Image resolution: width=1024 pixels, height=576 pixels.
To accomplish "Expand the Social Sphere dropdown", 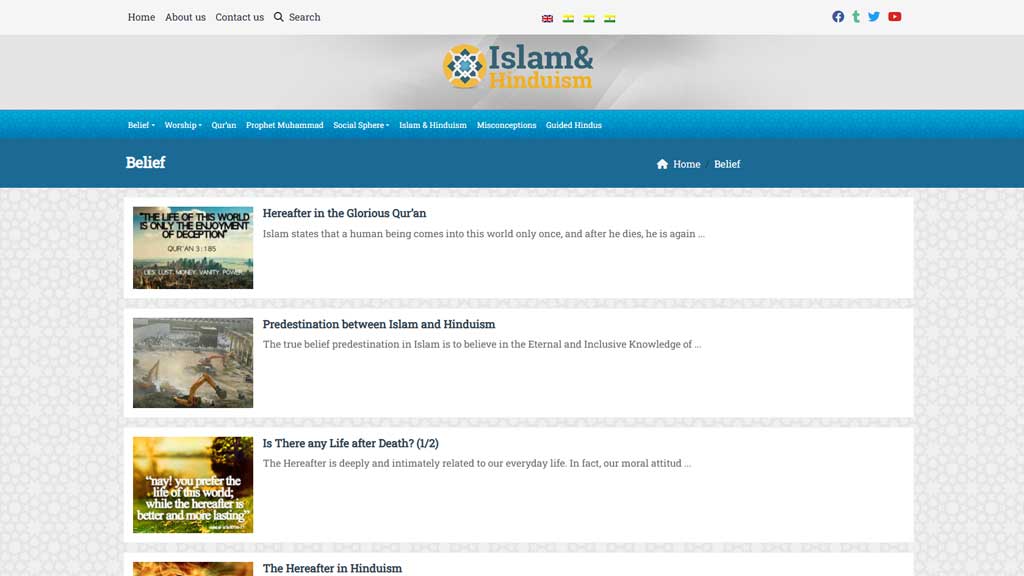I will click(x=359, y=125).
